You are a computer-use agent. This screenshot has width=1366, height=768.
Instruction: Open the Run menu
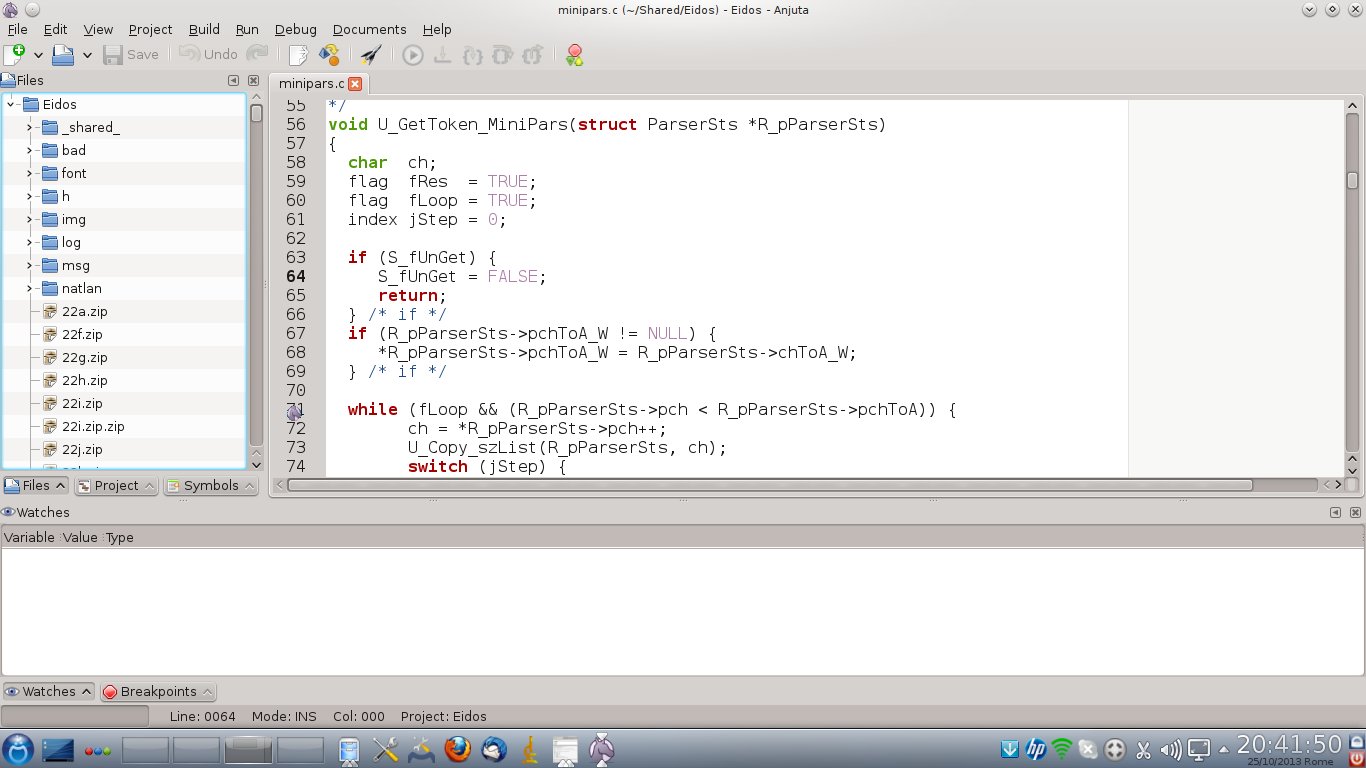pyautogui.click(x=247, y=29)
